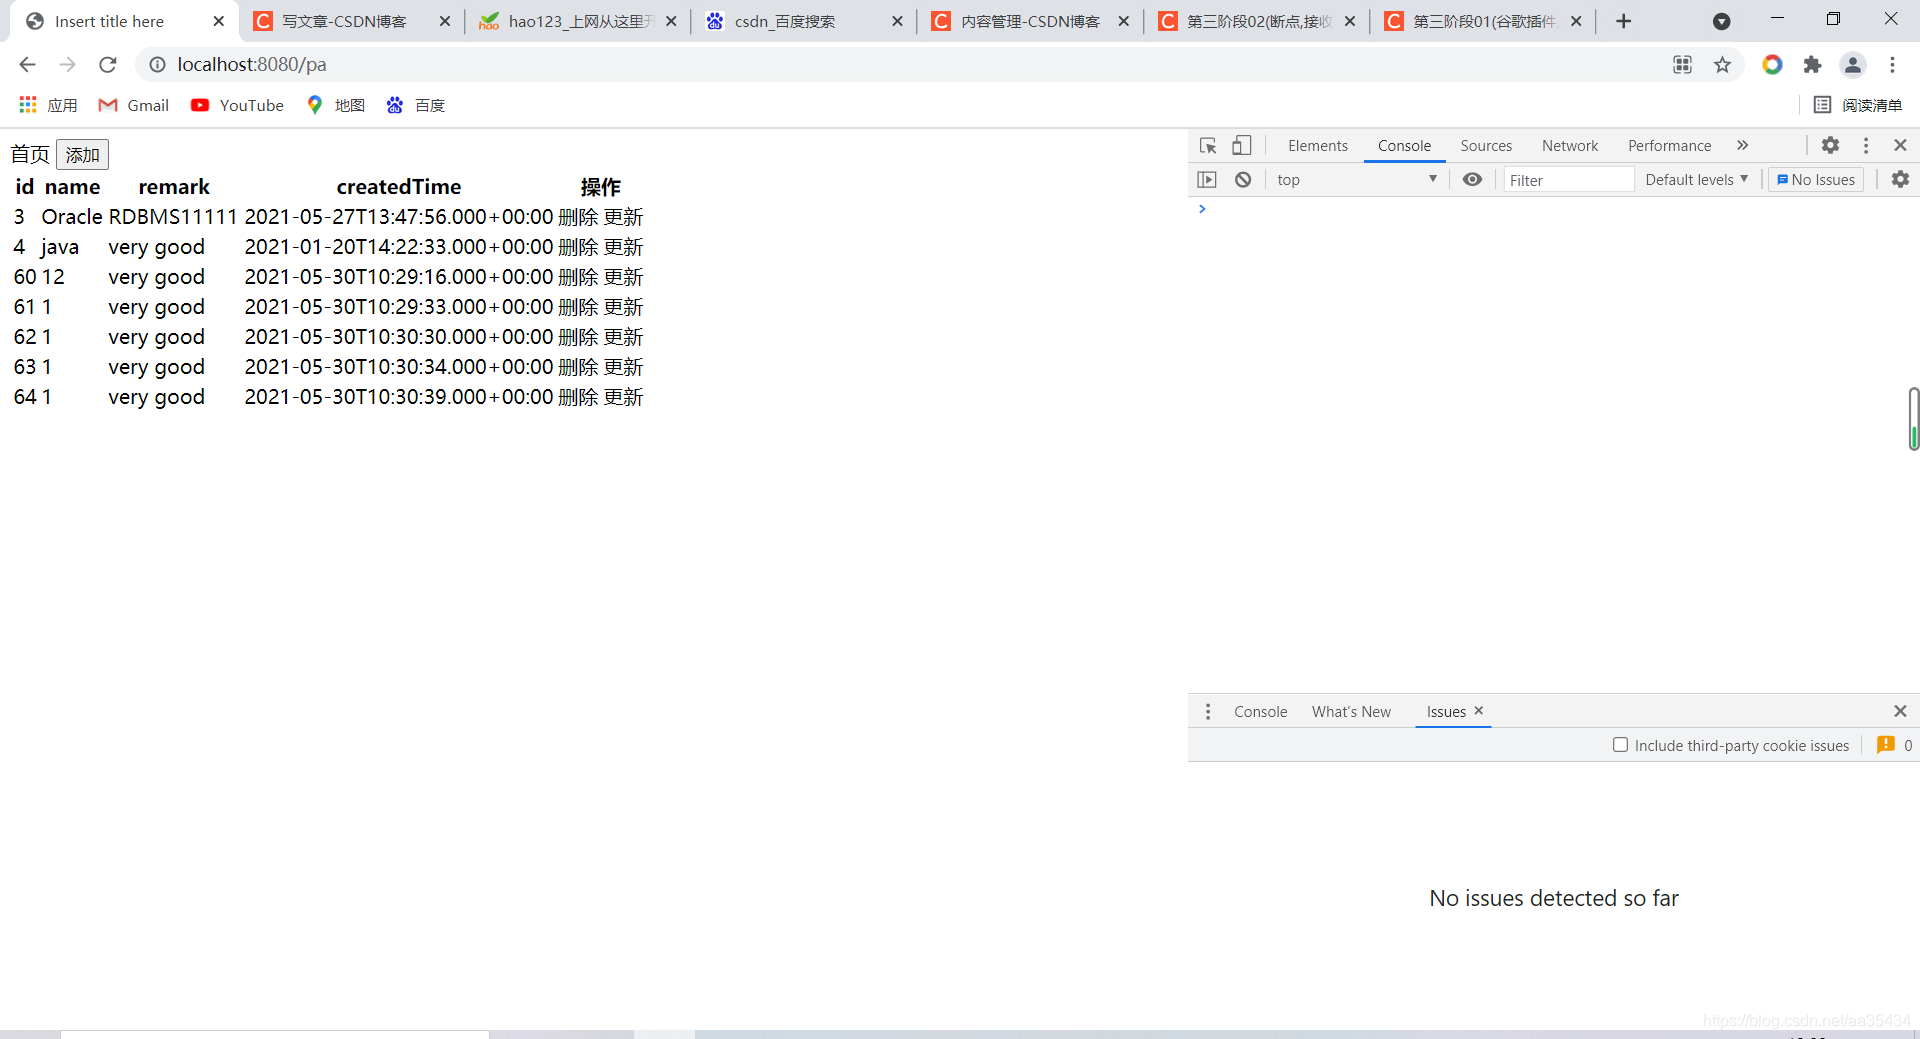Update the row with id 60
1920x1039 pixels.
623,277
